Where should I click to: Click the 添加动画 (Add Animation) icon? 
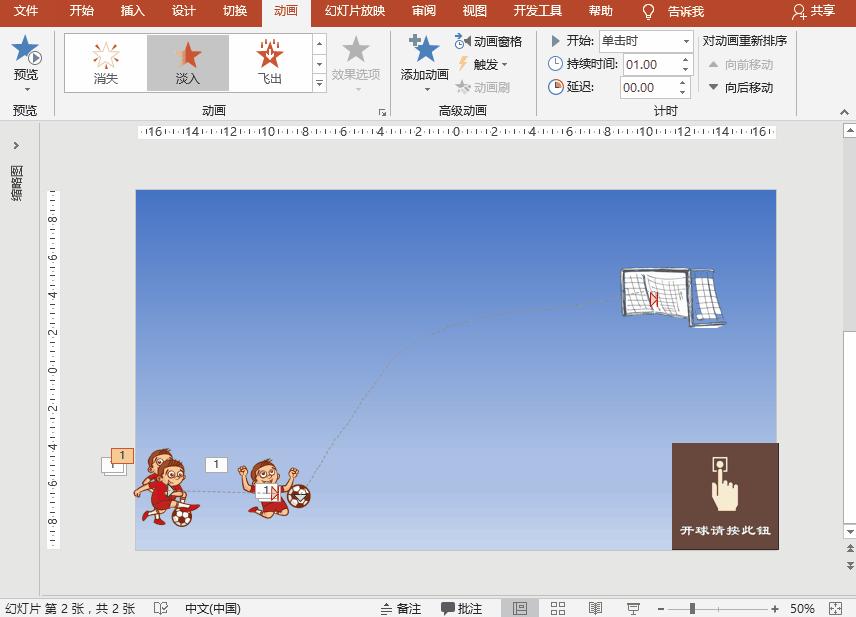pos(423,50)
